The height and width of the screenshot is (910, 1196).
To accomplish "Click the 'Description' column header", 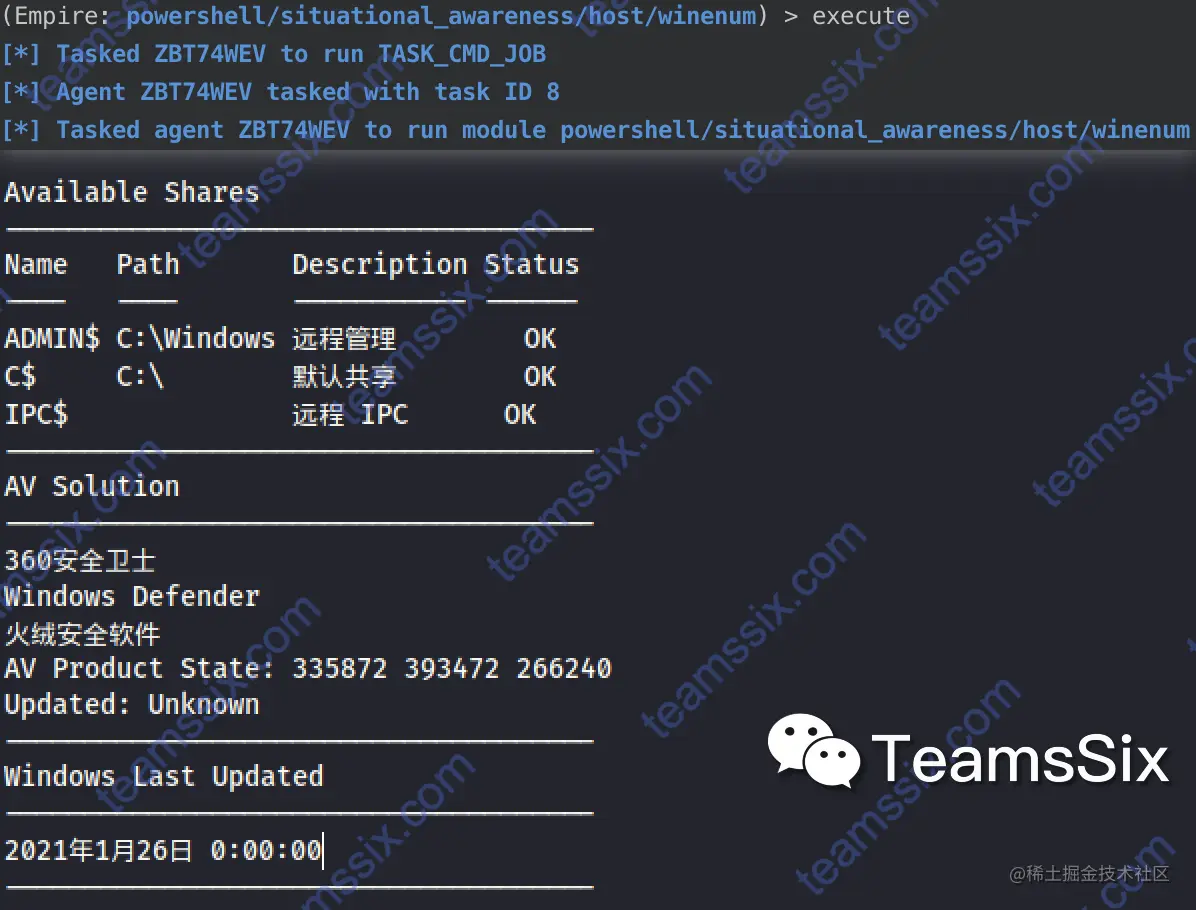I will [x=380, y=265].
